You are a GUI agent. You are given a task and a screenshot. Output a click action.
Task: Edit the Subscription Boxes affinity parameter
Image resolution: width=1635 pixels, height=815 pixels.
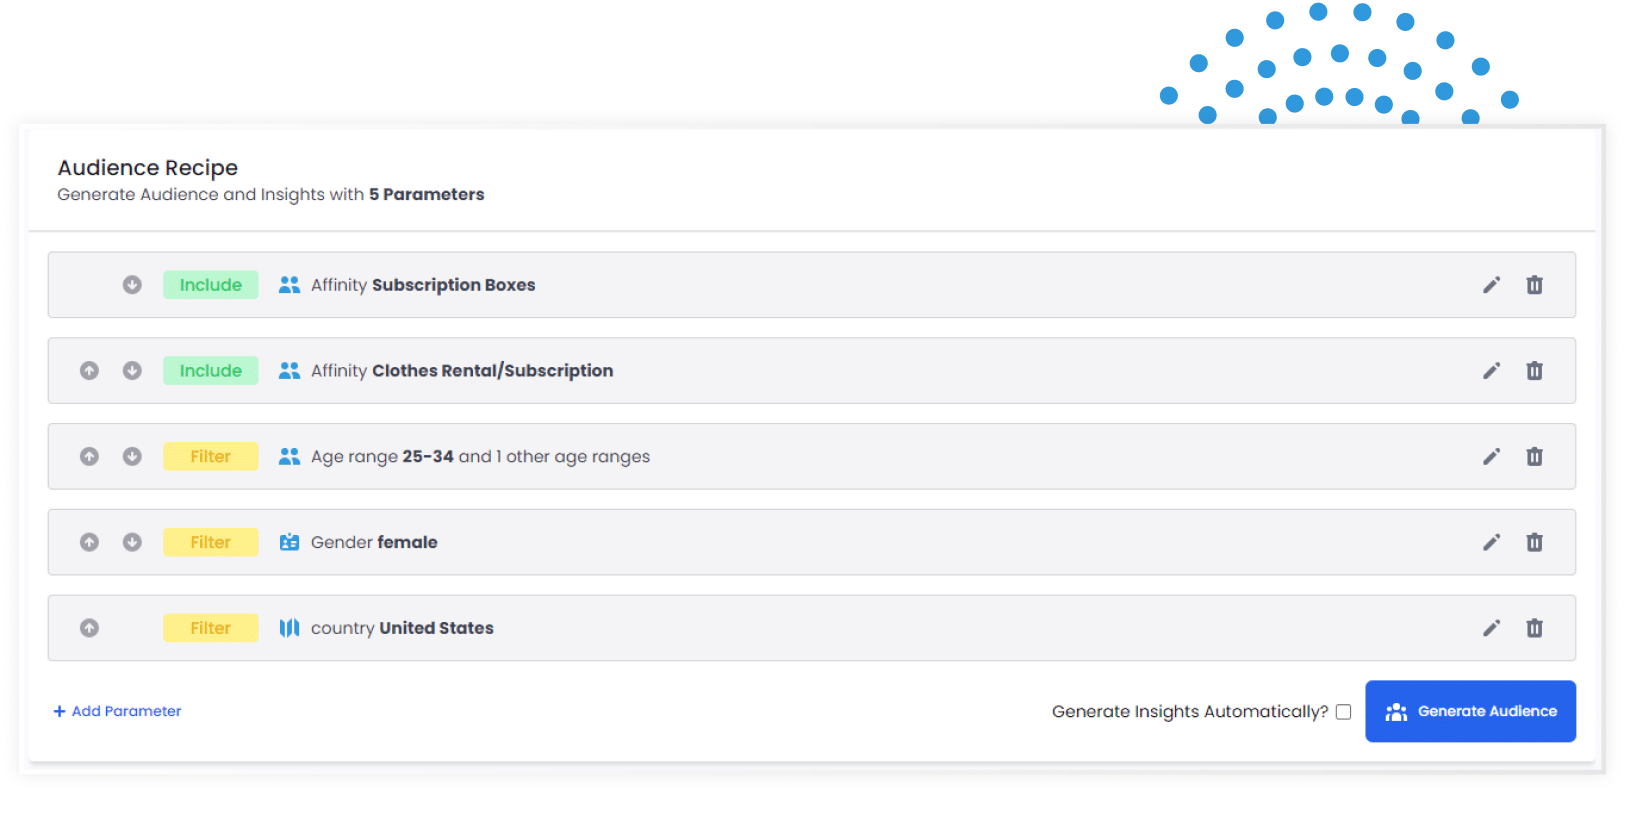(x=1491, y=285)
